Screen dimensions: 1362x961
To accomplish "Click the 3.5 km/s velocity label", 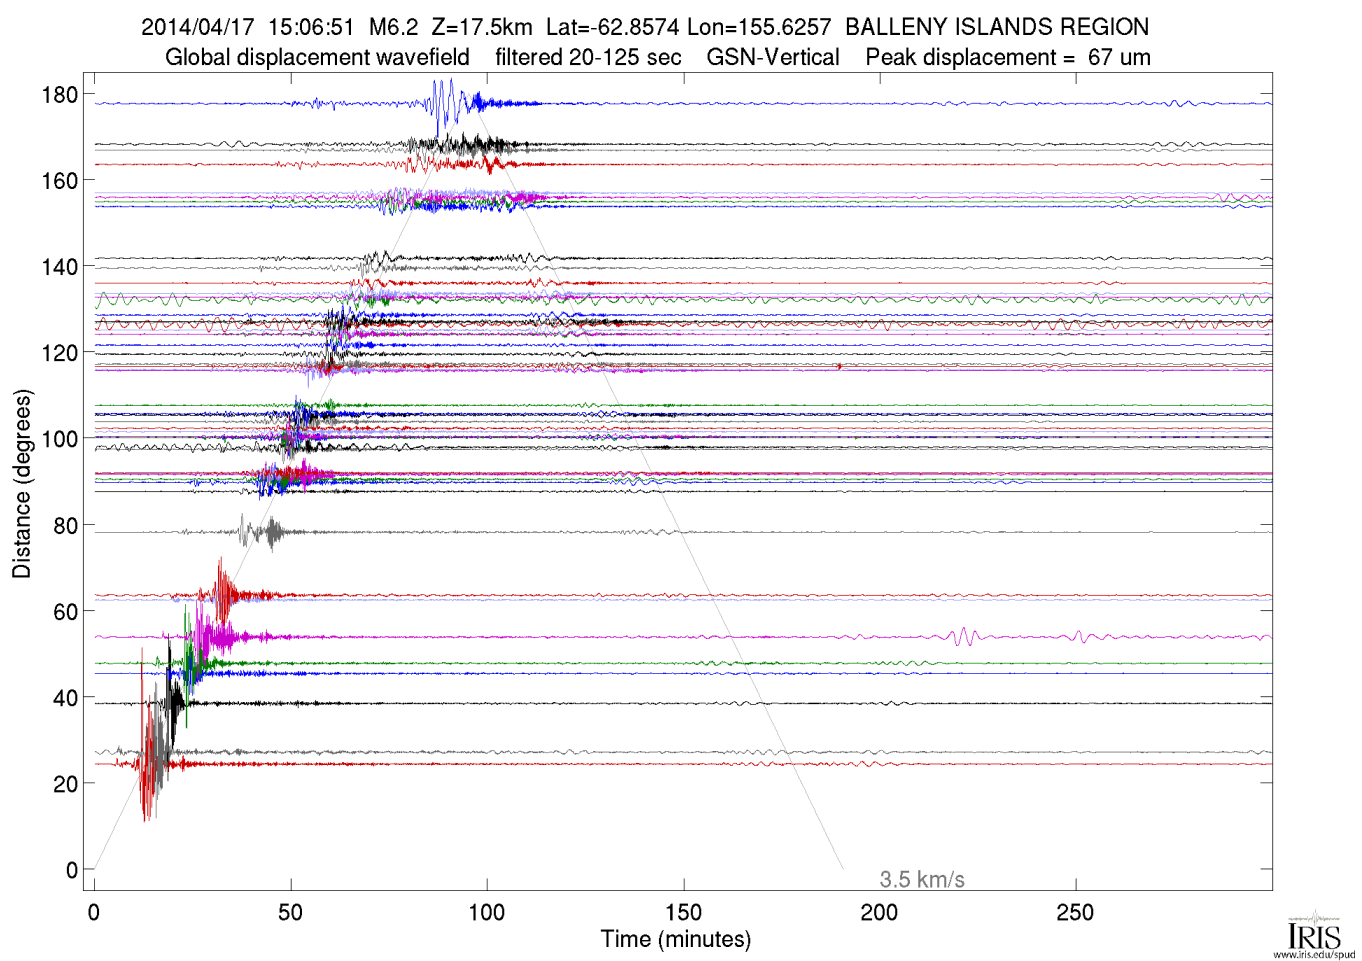I will point(921,880).
